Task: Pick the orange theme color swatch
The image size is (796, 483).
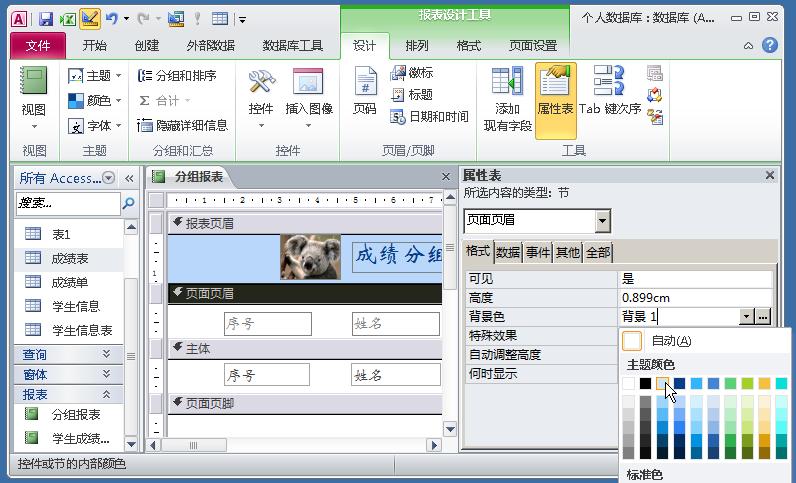Action: tap(765, 383)
